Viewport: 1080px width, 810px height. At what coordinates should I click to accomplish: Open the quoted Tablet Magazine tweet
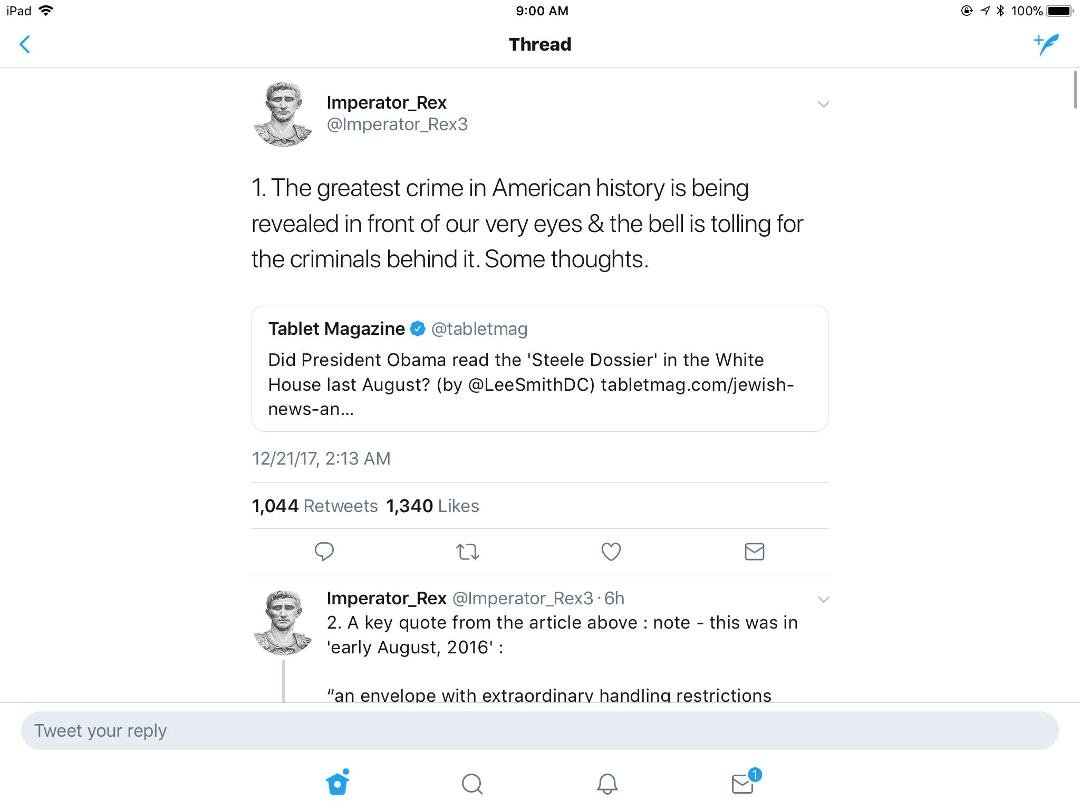pos(539,368)
